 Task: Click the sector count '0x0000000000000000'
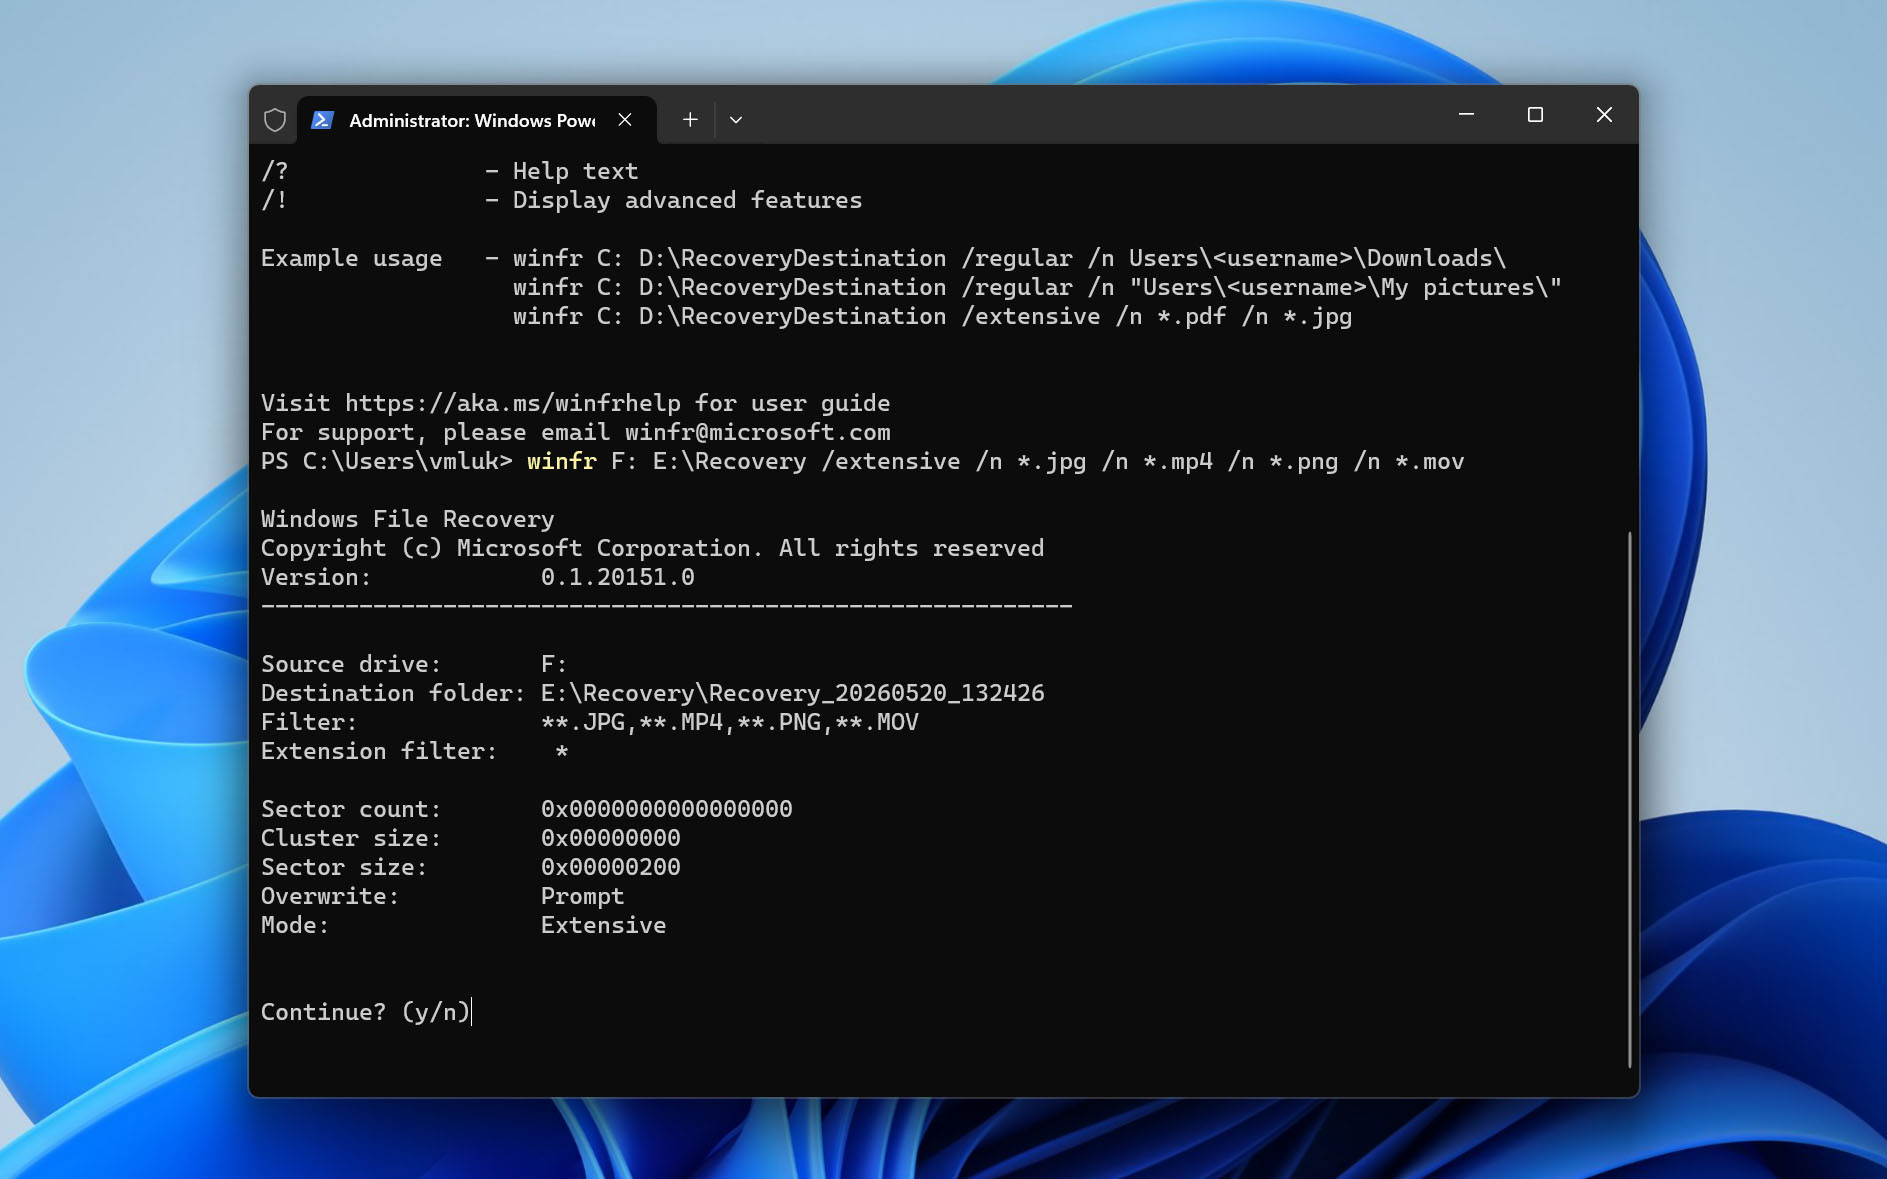[x=666, y=809]
